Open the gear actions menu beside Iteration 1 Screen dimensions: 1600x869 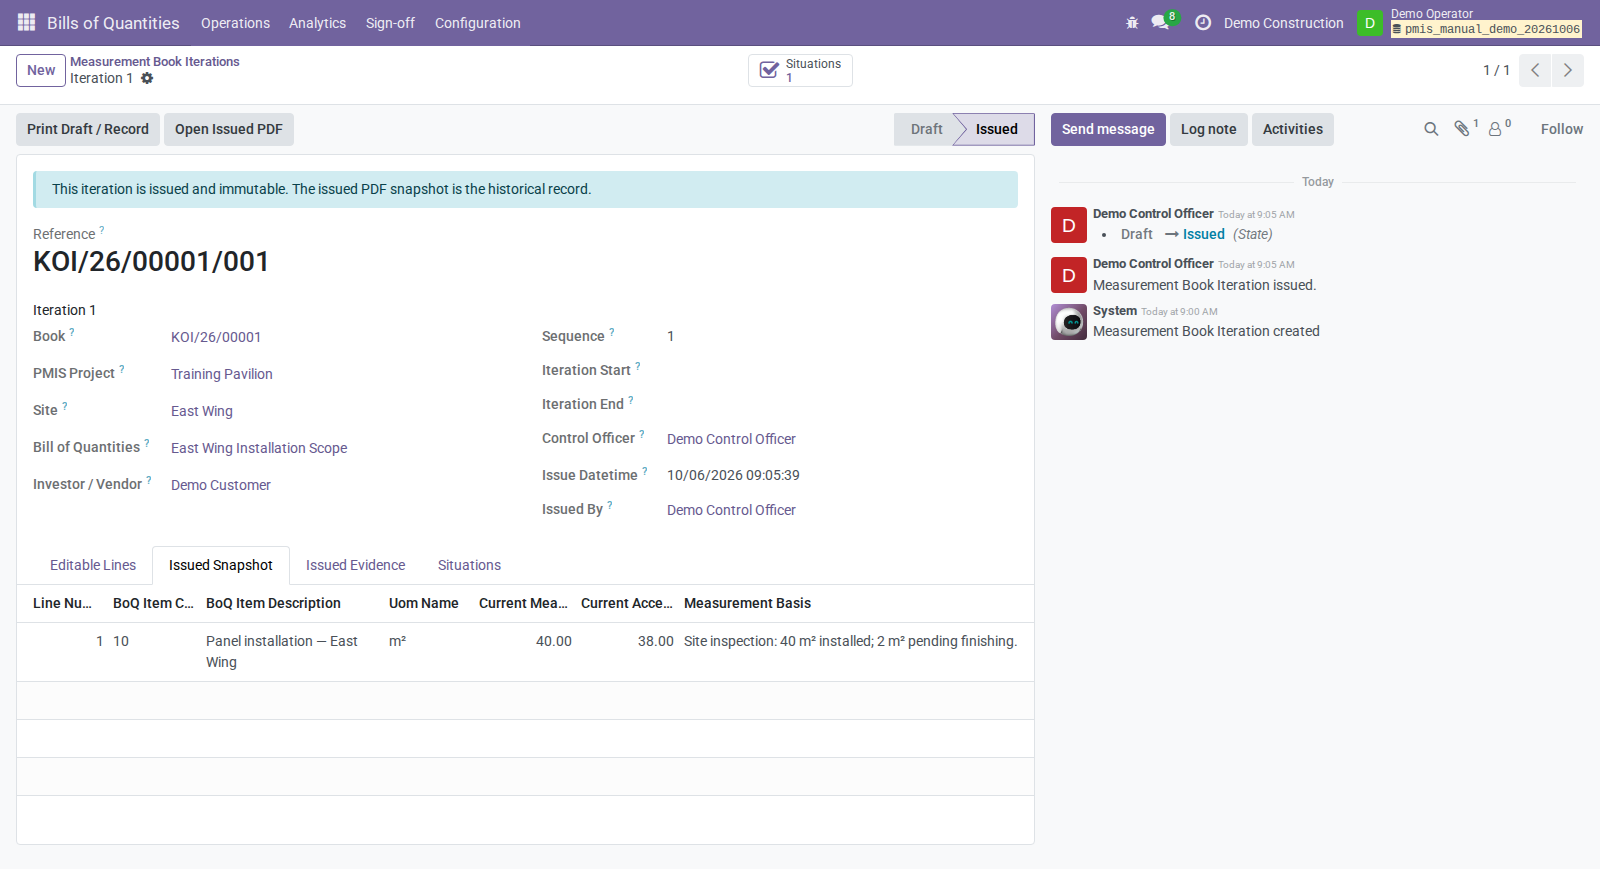pyautogui.click(x=147, y=78)
